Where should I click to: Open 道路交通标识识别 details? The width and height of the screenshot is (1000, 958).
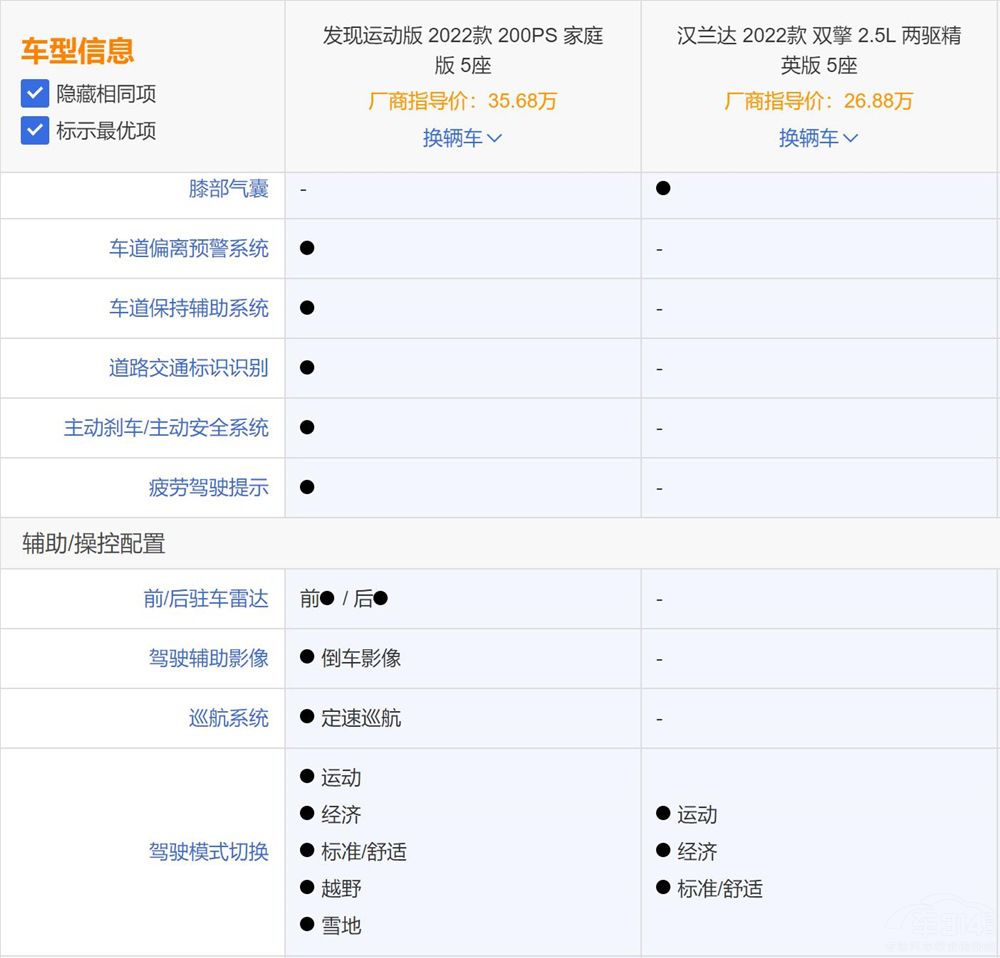(x=188, y=368)
